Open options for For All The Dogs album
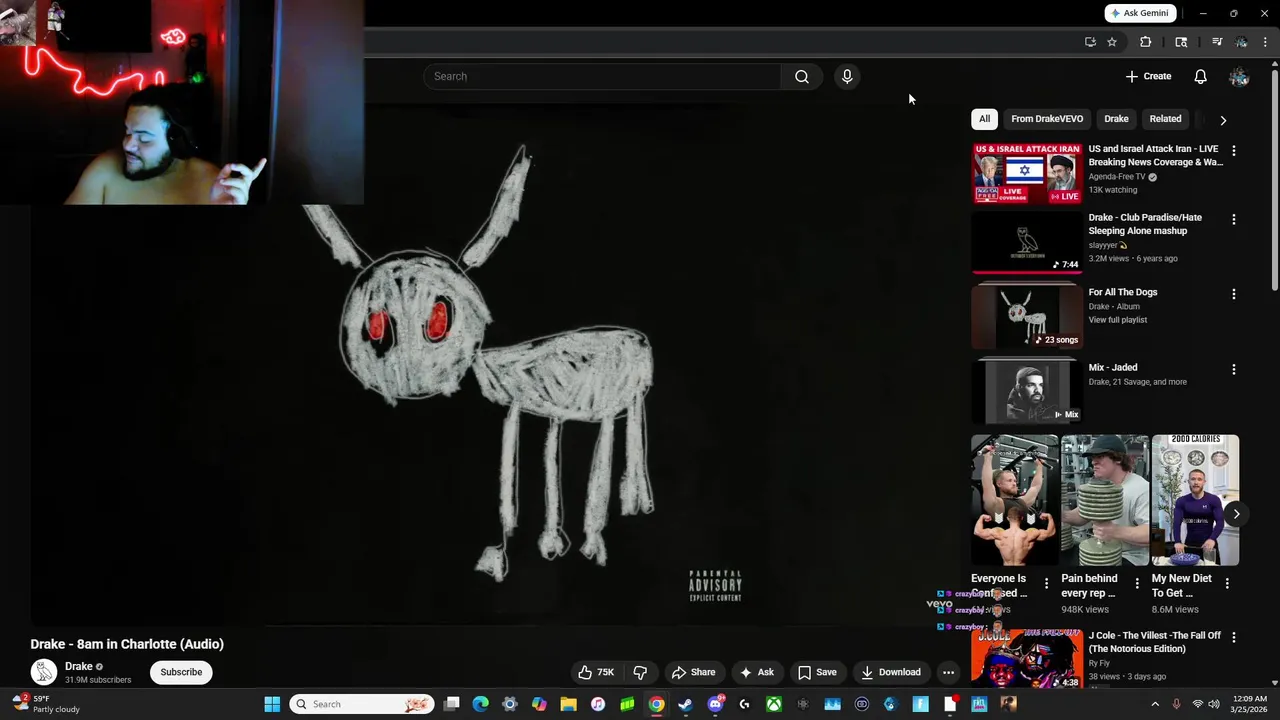This screenshot has height=720, width=1280. click(x=1233, y=294)
